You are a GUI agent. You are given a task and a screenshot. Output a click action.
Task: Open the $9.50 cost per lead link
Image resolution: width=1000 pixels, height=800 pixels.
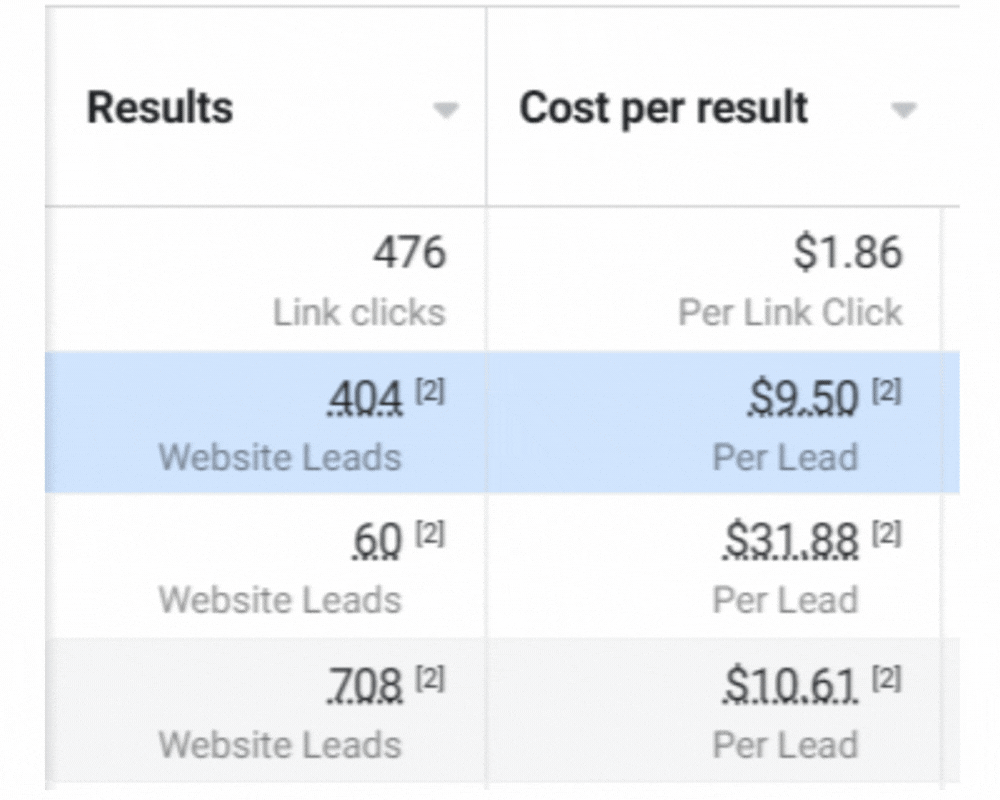[804, 400]
